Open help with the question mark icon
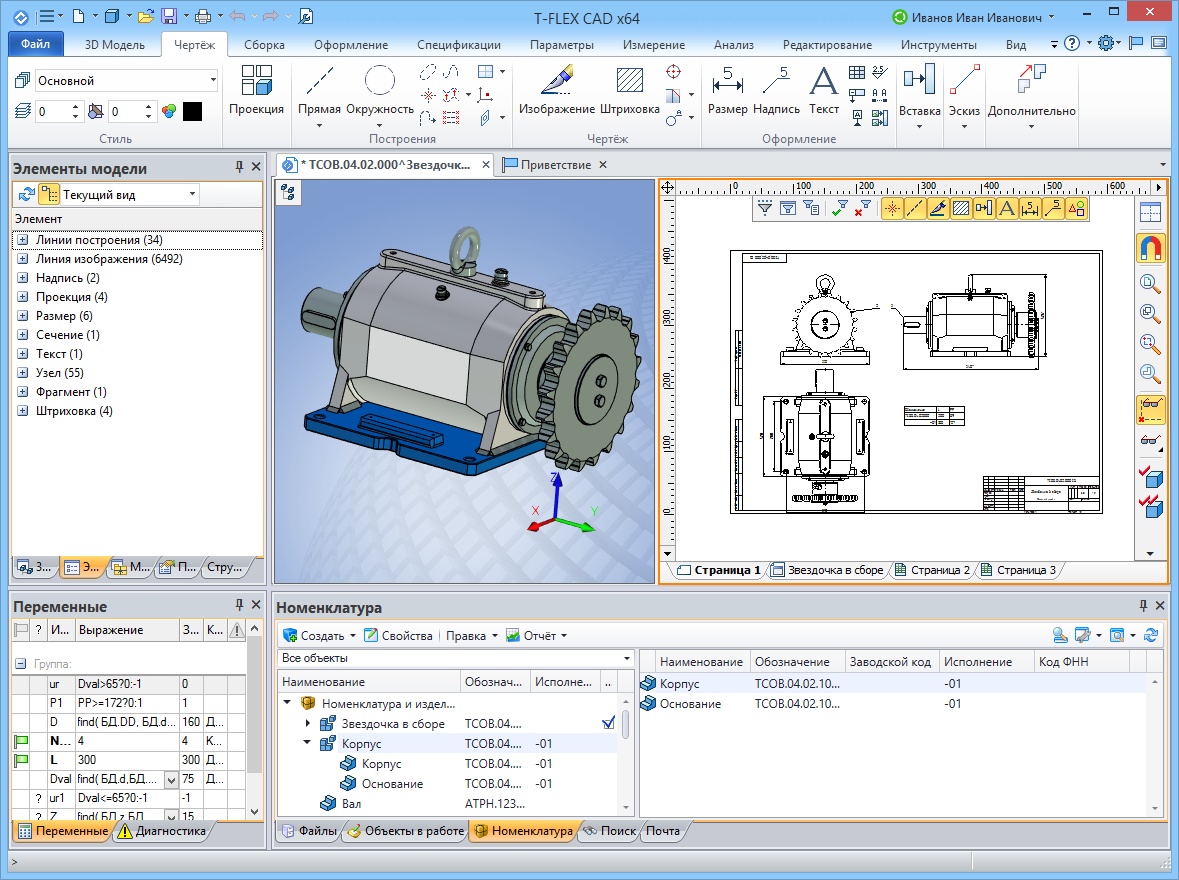This screenshot has height=880, width=1179. (1072, 44)
